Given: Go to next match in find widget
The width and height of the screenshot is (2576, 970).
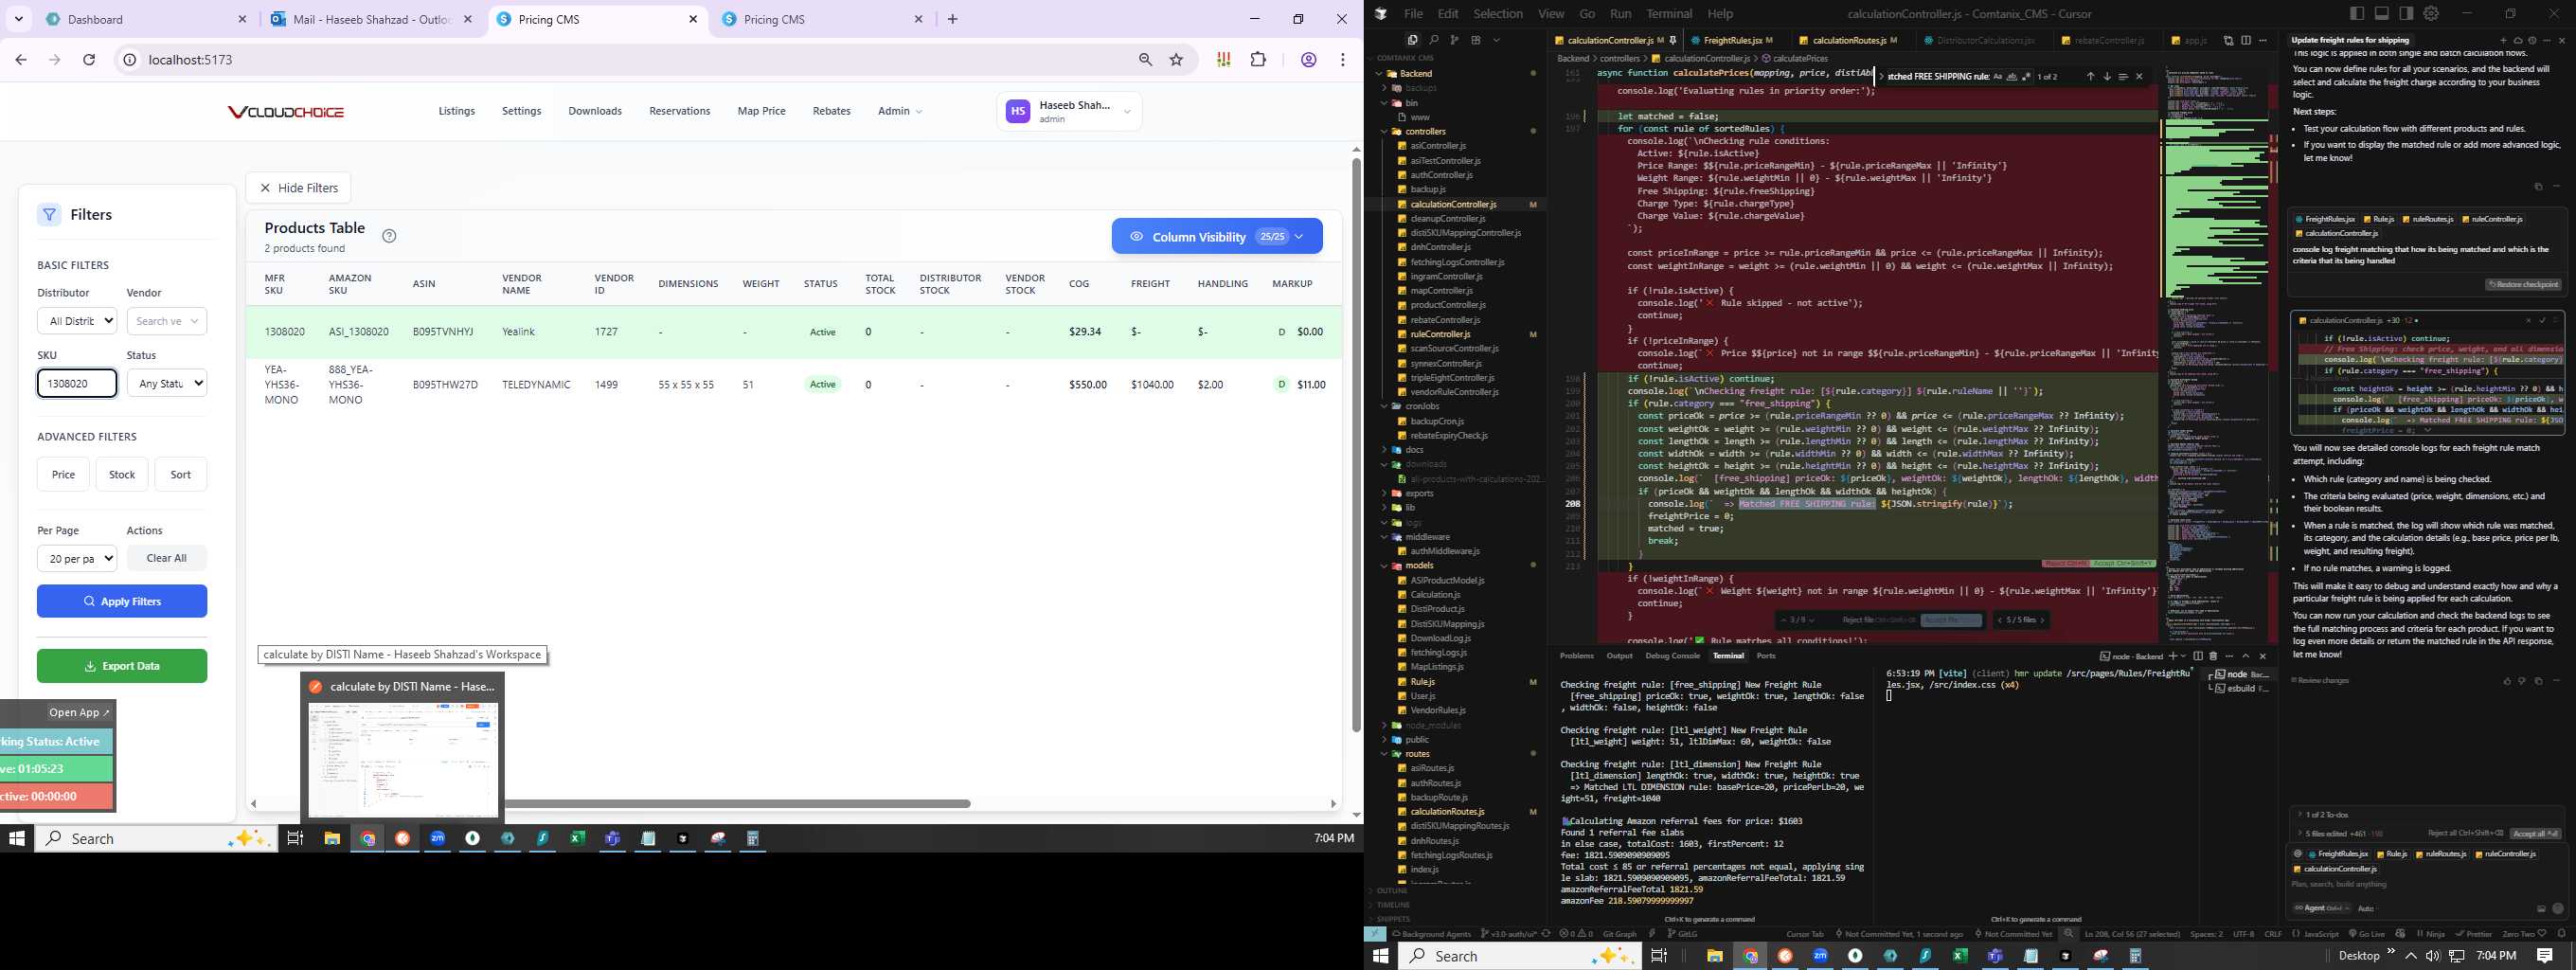Looking at the screenshot, I should coord(2107,76).
